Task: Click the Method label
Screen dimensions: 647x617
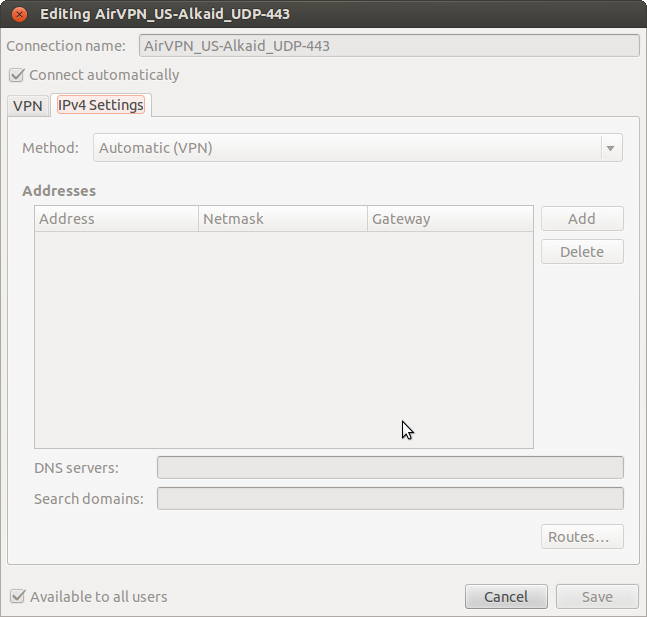Action: [50, 148]
